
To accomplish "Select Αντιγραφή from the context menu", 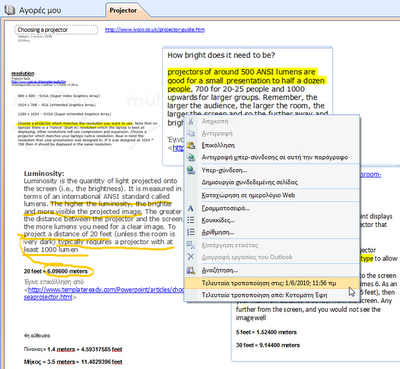I will (271, 133).
